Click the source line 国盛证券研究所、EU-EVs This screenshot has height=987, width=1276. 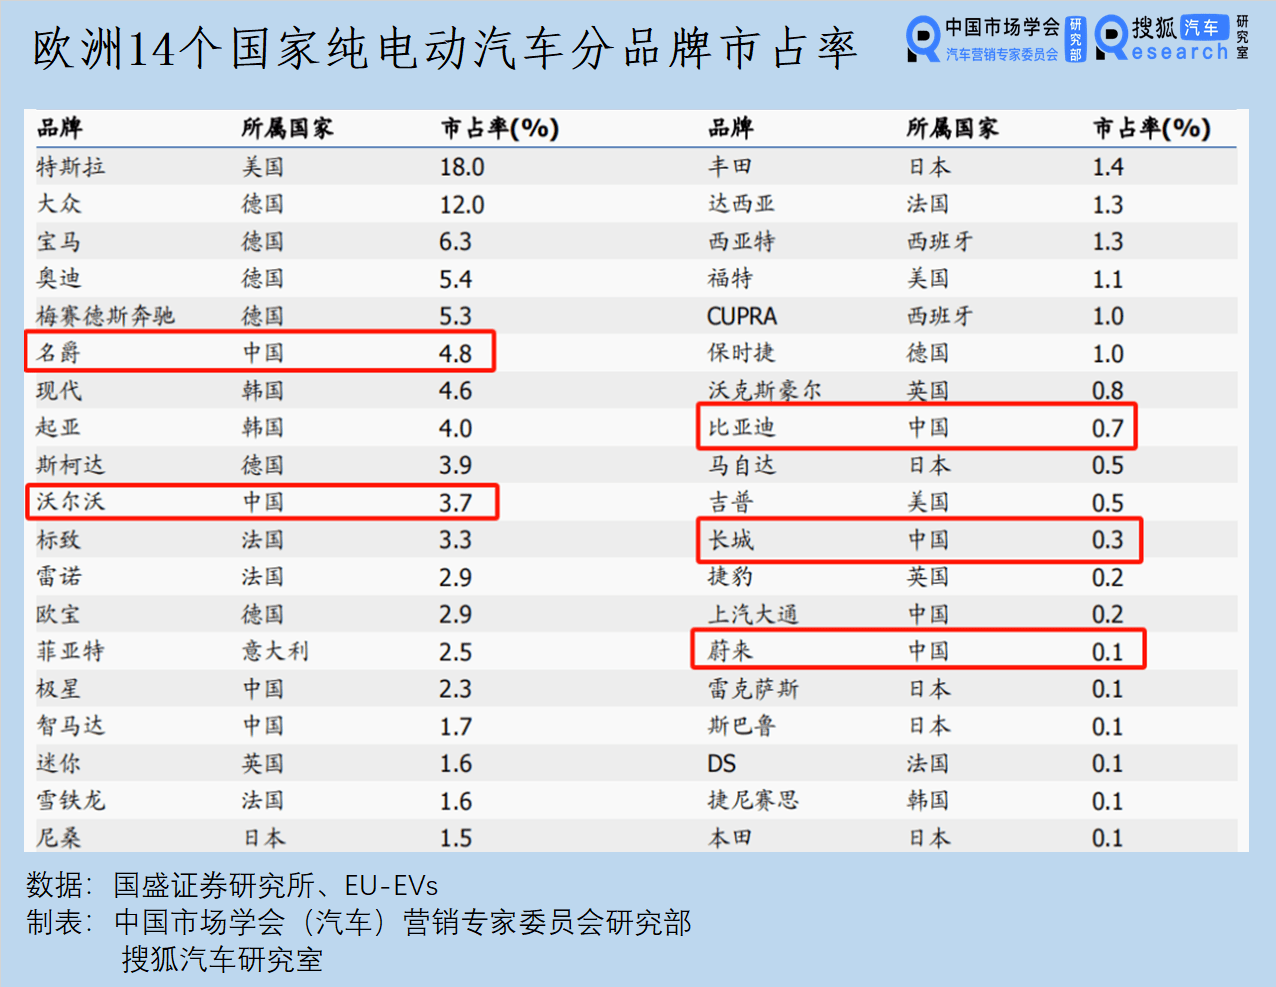click(x=276, y=885)
